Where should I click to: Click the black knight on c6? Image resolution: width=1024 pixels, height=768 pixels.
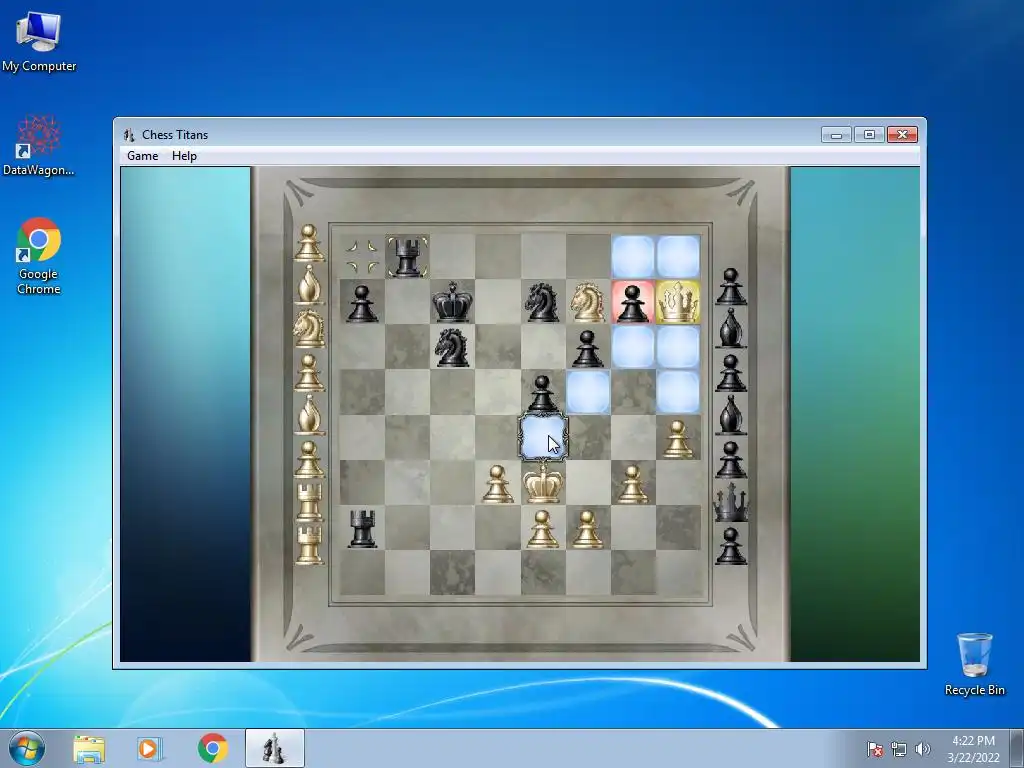[452, 347]
